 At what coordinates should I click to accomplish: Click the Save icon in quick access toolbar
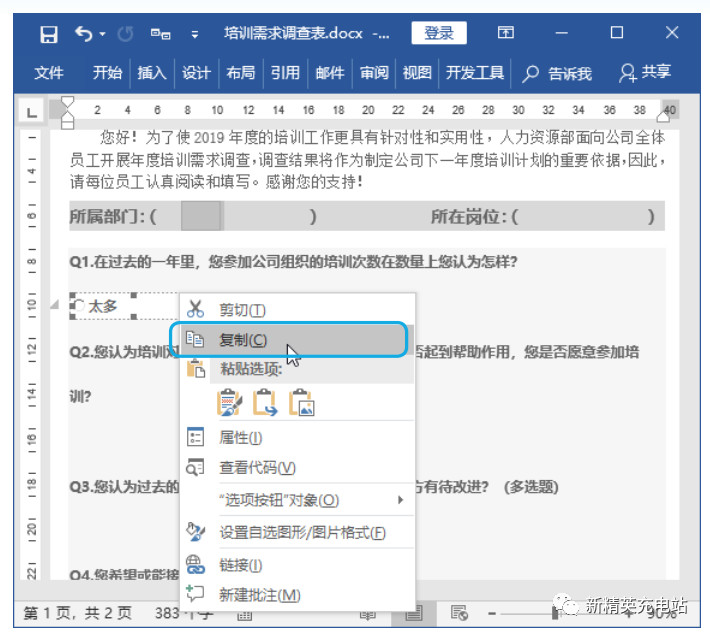point(49,34)
